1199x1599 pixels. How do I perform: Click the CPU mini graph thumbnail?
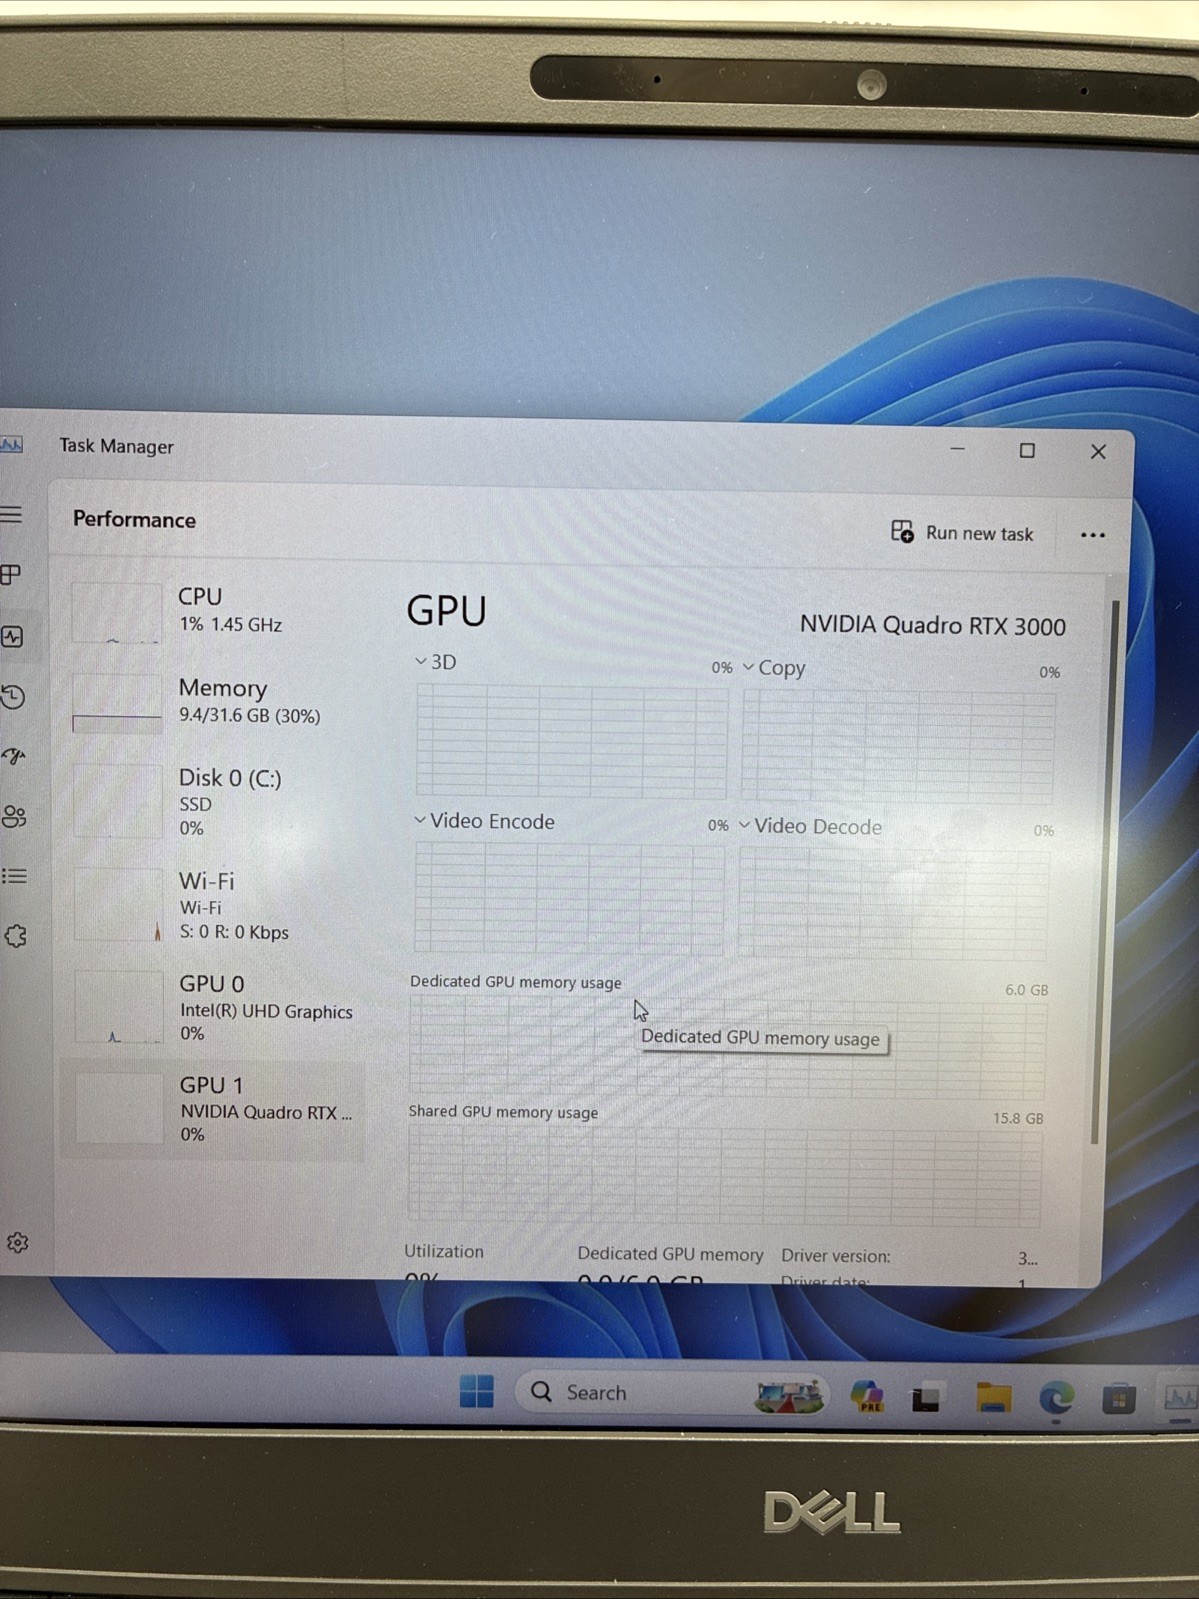tap(117, 612)
